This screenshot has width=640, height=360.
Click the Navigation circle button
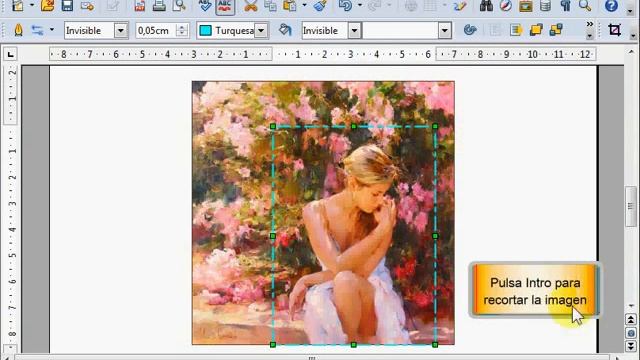click(x=631, y=333)
